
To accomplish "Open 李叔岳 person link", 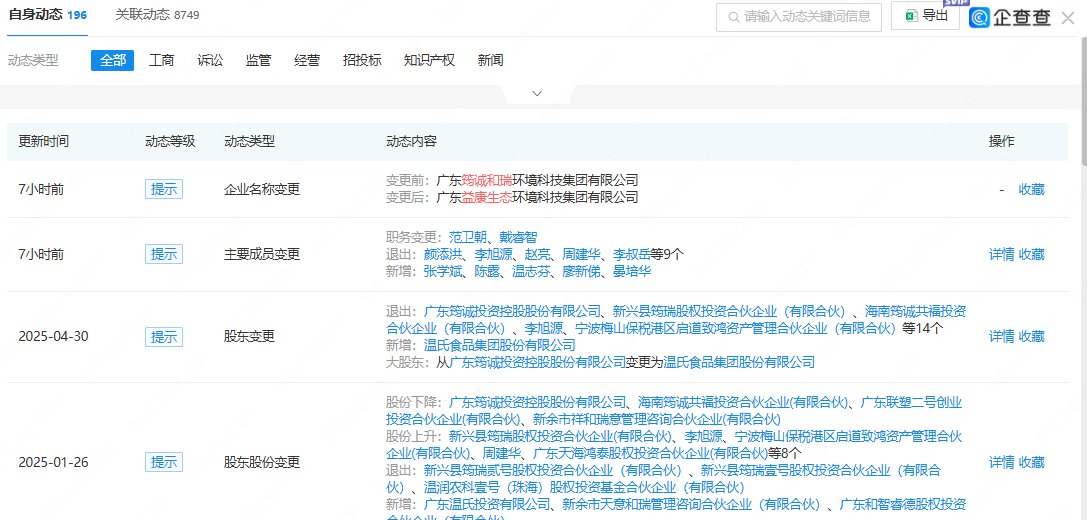I will pos(632,254).
